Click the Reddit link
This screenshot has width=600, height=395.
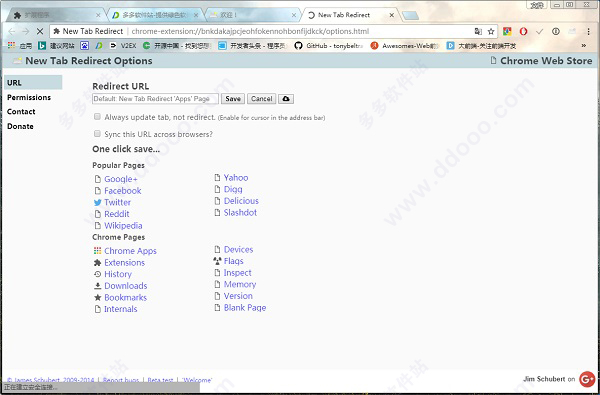pyautogui.click(x=117, y=214)
